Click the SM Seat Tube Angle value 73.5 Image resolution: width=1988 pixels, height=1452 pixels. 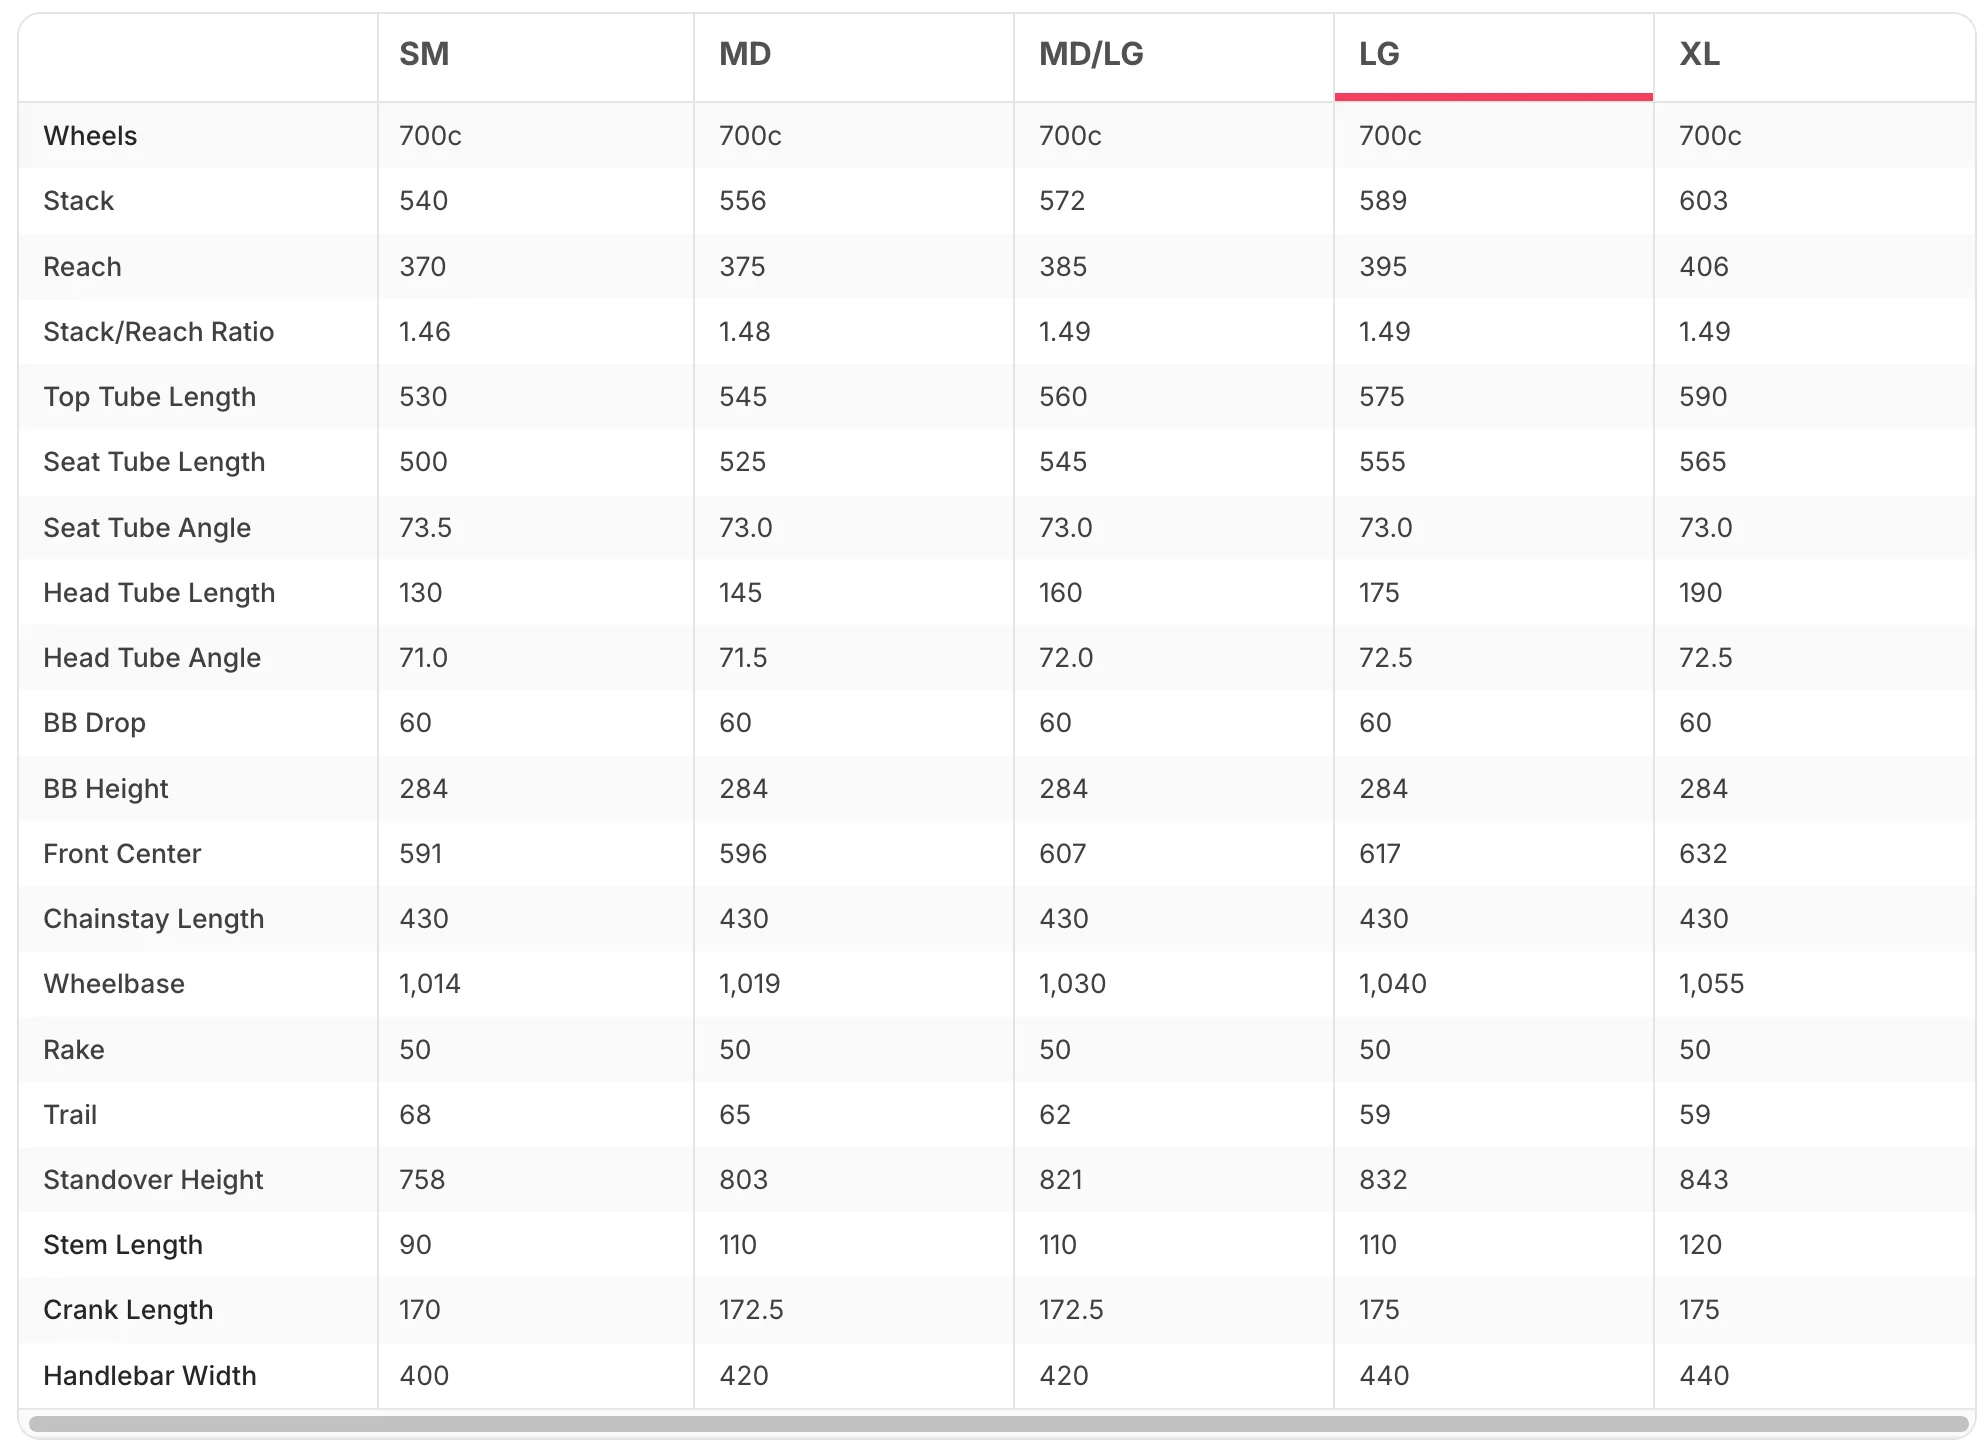tap(425, 528)
